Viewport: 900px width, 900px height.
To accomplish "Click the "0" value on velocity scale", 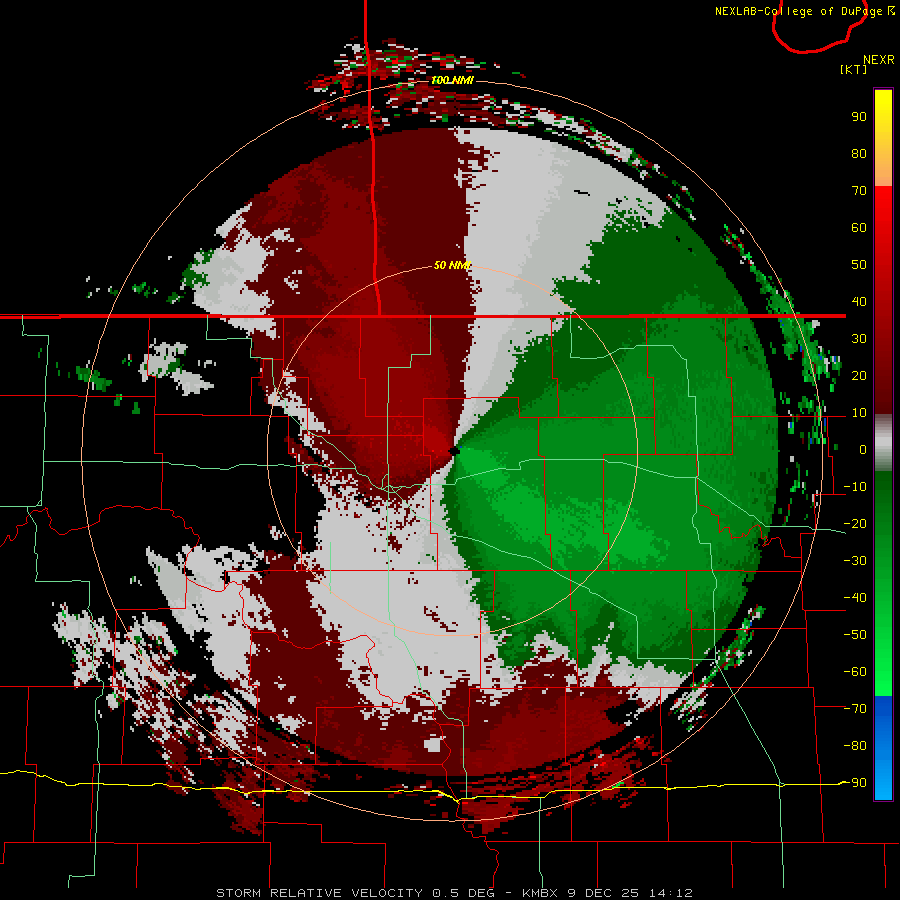I will [863, 449].
